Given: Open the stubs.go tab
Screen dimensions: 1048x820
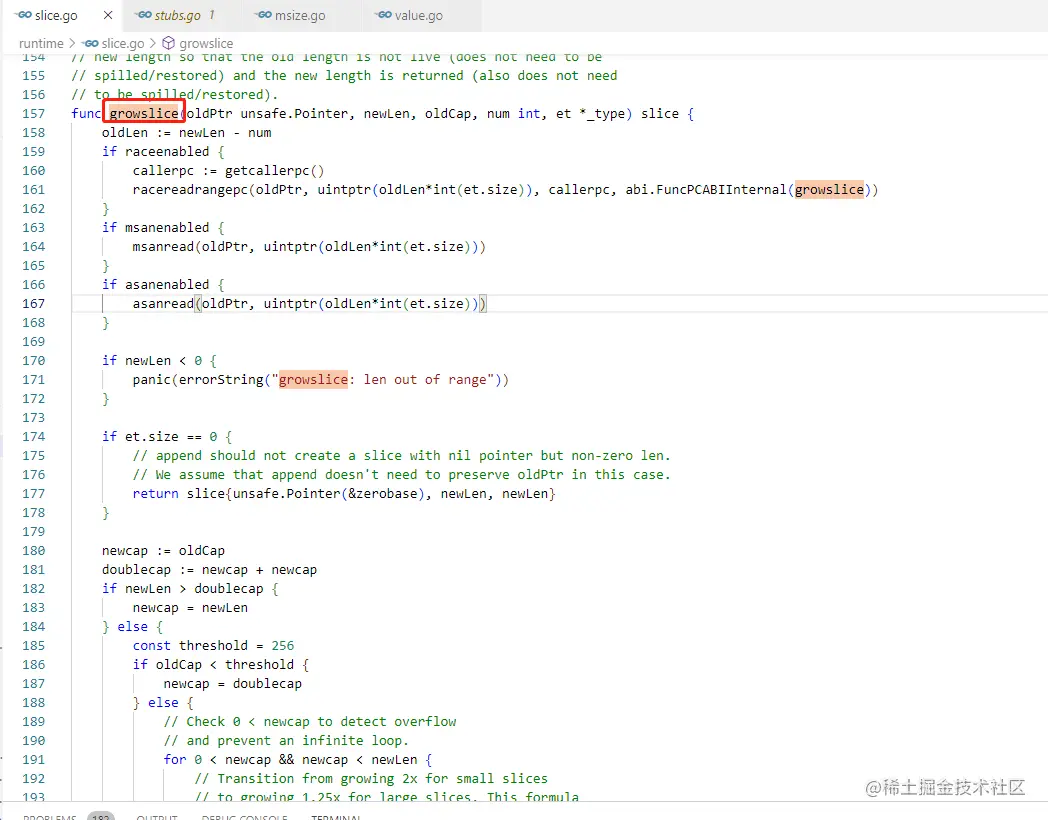Looking at the screenshot, I should [178, 15].
